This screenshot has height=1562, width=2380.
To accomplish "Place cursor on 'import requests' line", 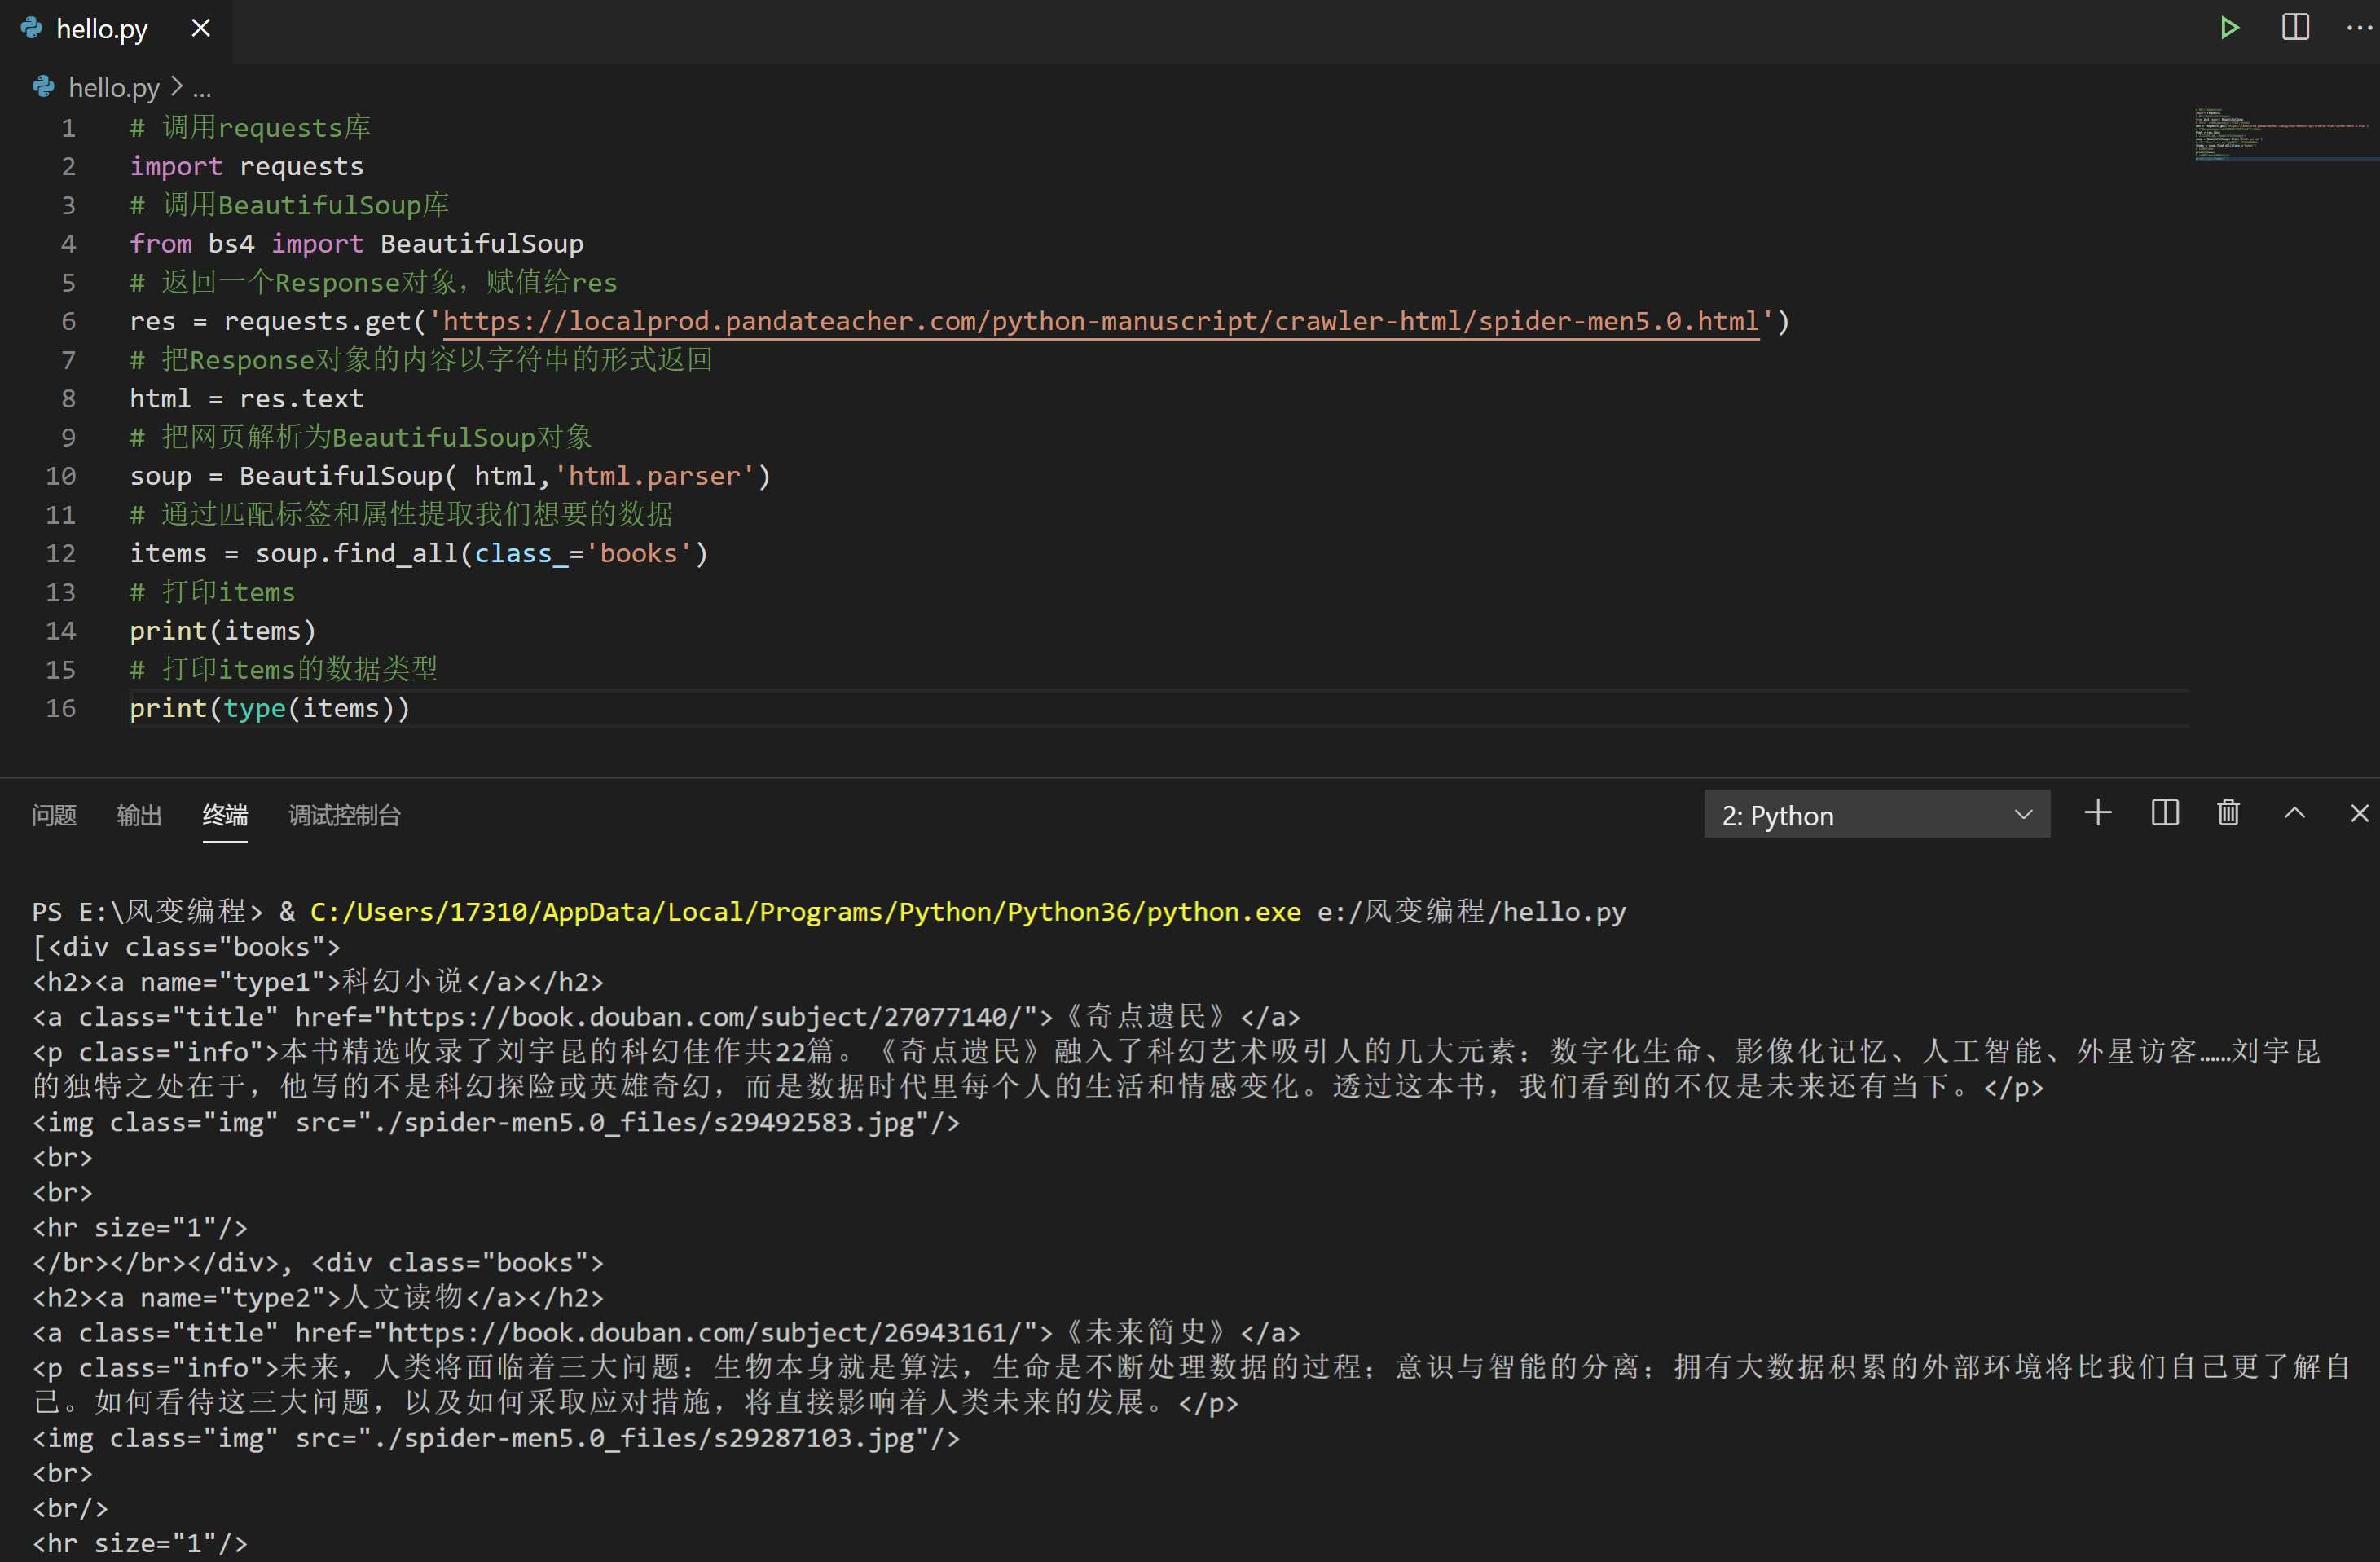I will pyautogui.click(x=247, y=166).
